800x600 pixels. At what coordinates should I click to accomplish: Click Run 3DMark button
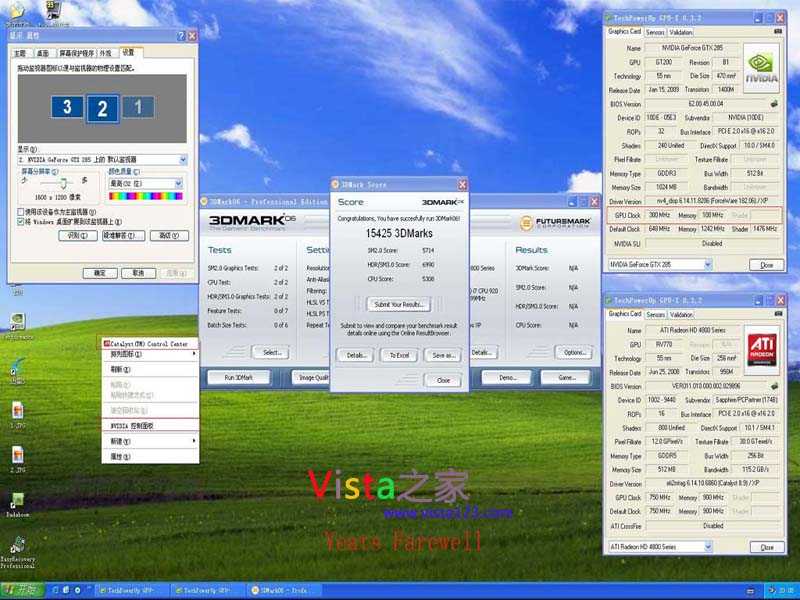coord(239,378)
